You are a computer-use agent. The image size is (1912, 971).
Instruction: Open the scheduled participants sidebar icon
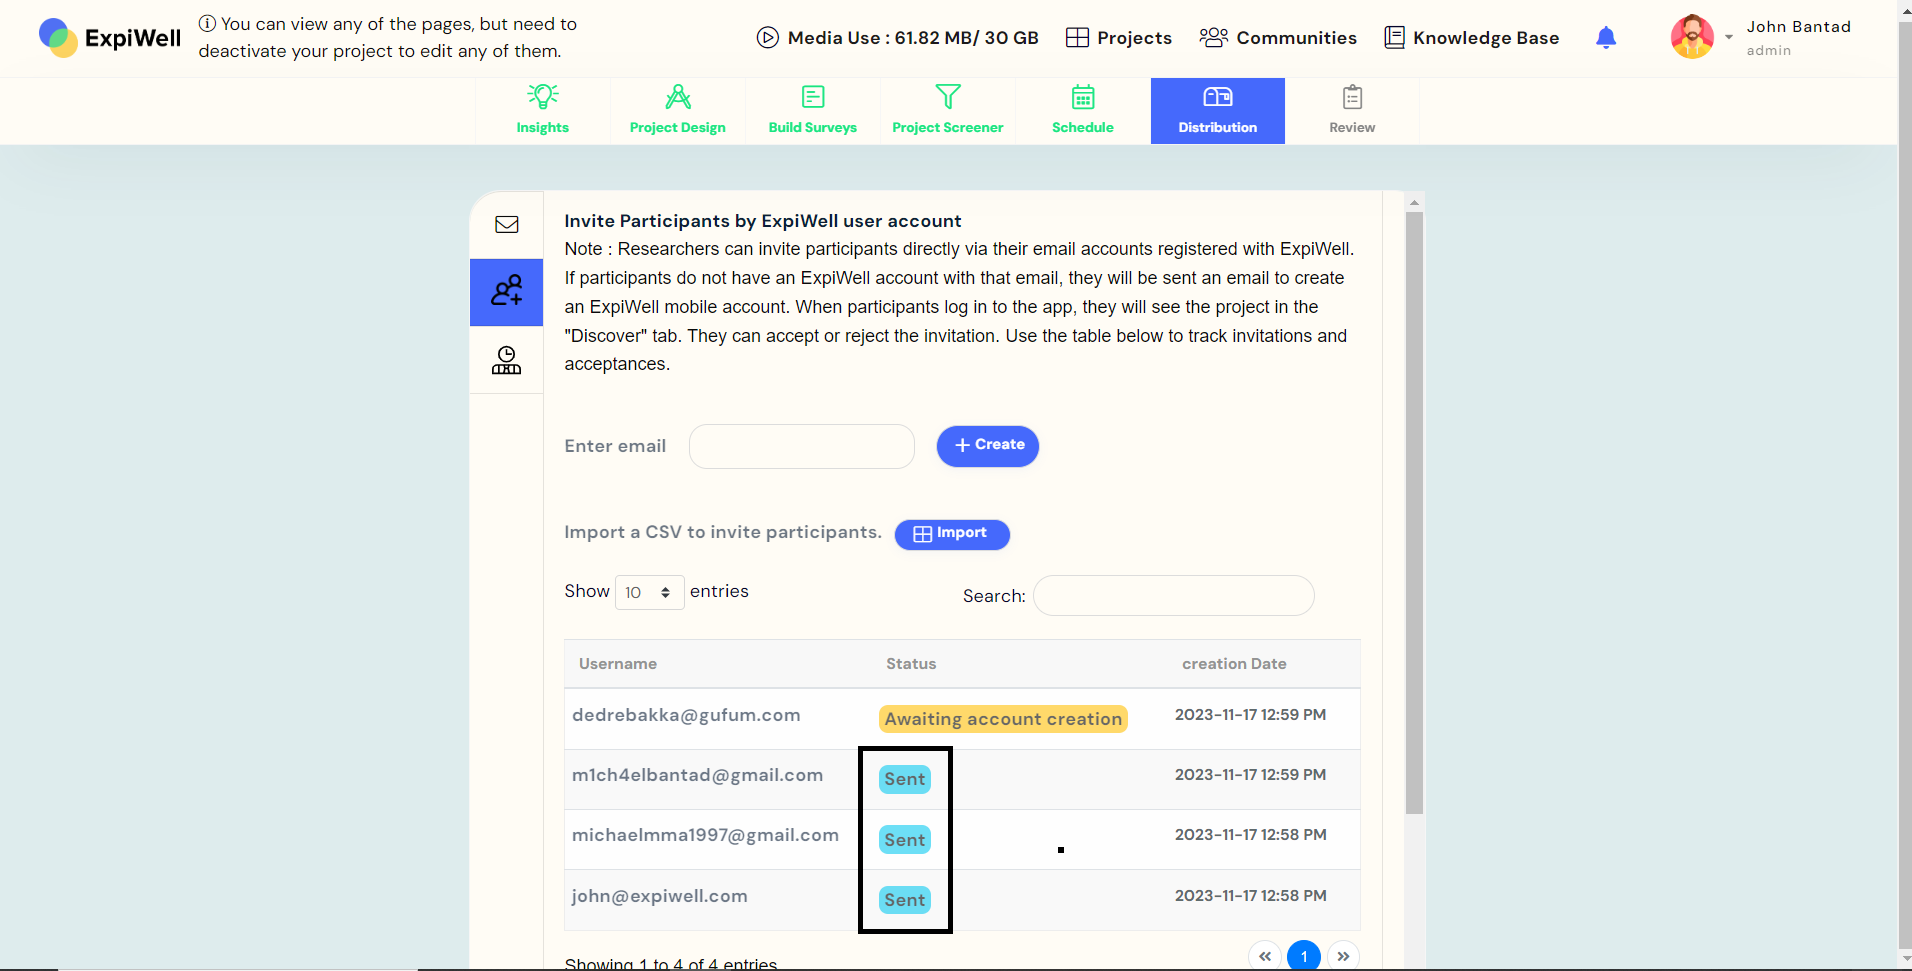[507, 360]
